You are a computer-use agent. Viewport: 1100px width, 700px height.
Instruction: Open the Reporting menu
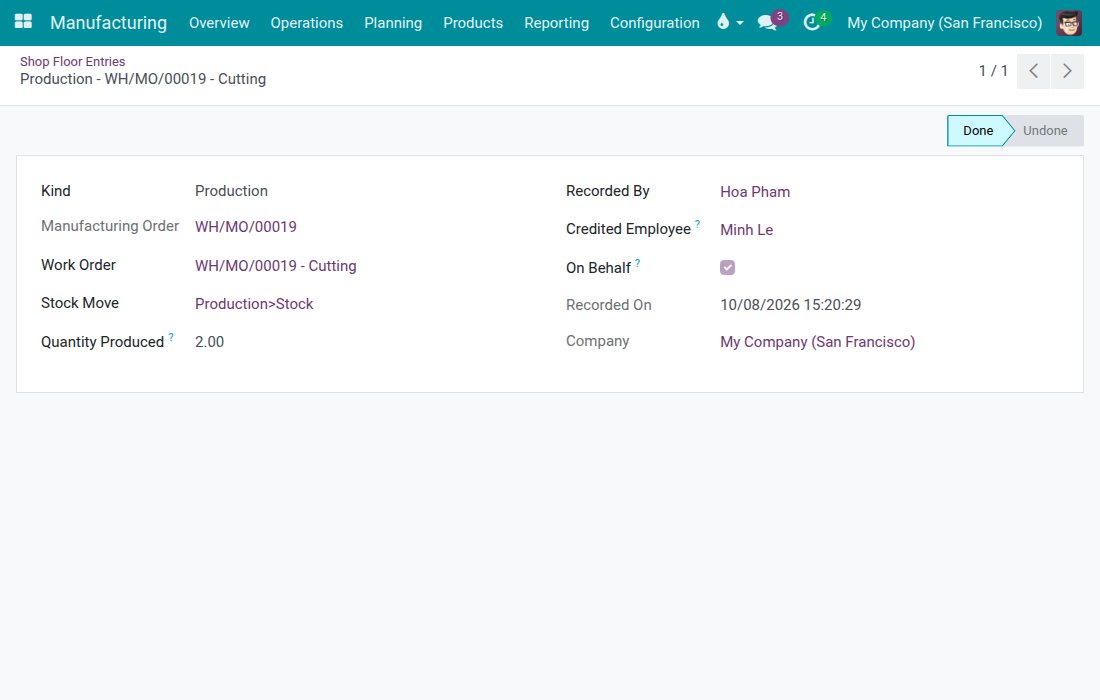click(556, 23)
